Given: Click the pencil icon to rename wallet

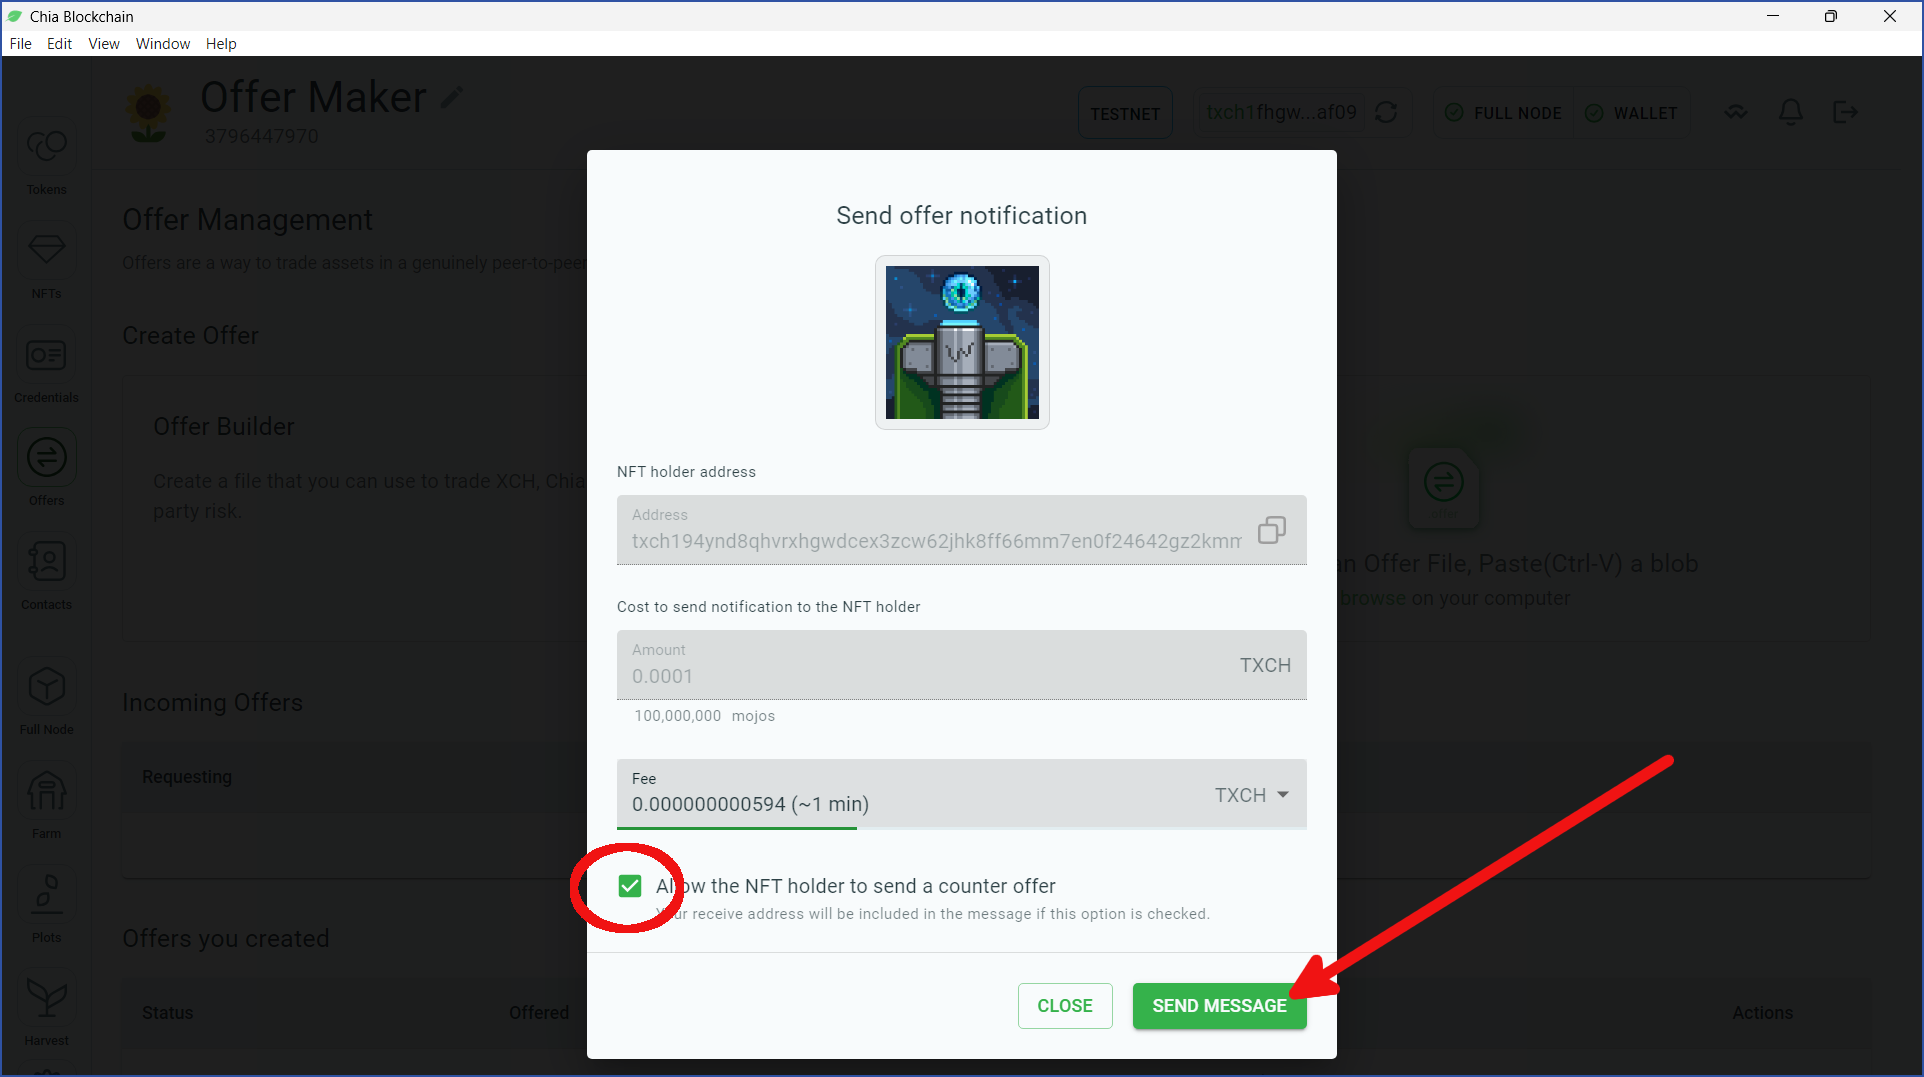Looking at the screenshot, I should tap(452, 97).
